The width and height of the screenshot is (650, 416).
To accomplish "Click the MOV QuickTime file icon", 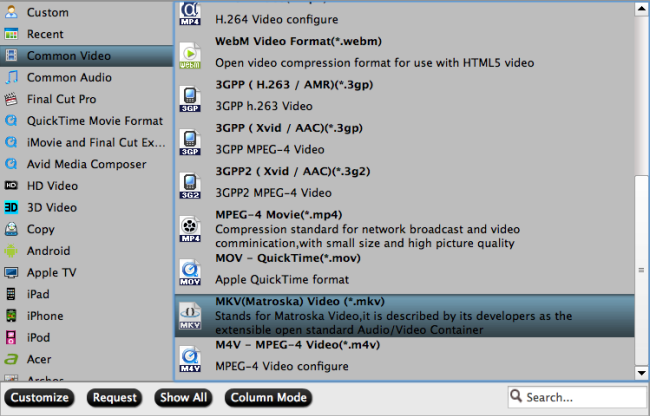I will [x=190, y=272].
